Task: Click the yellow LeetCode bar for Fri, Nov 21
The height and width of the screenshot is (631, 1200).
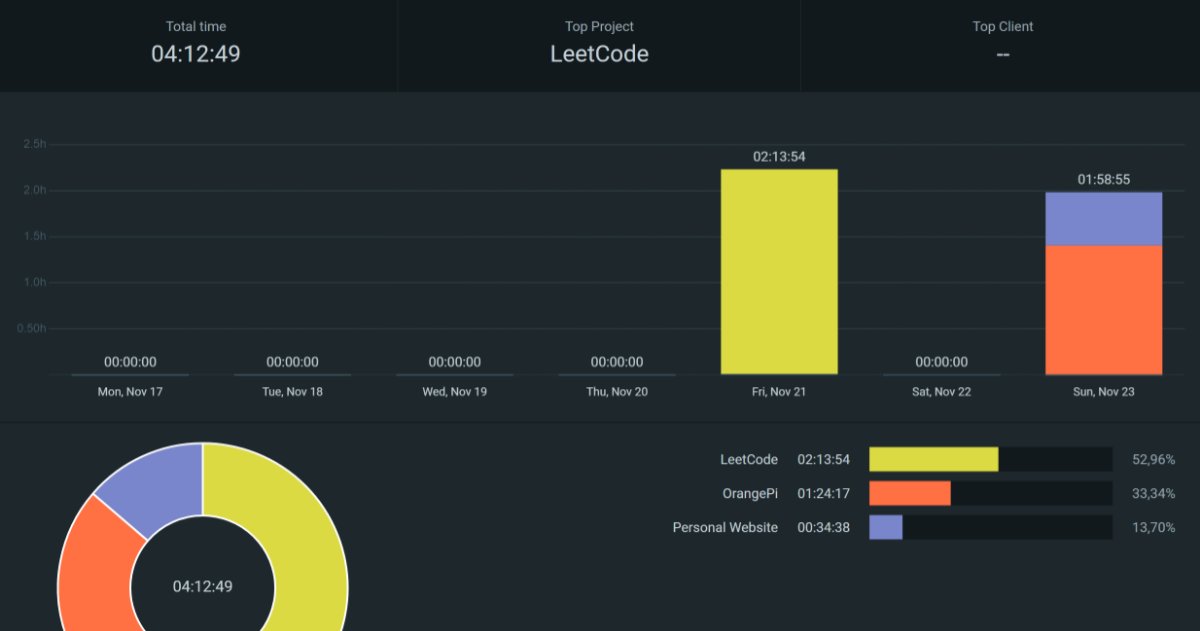Action: [x=779, y=272]
